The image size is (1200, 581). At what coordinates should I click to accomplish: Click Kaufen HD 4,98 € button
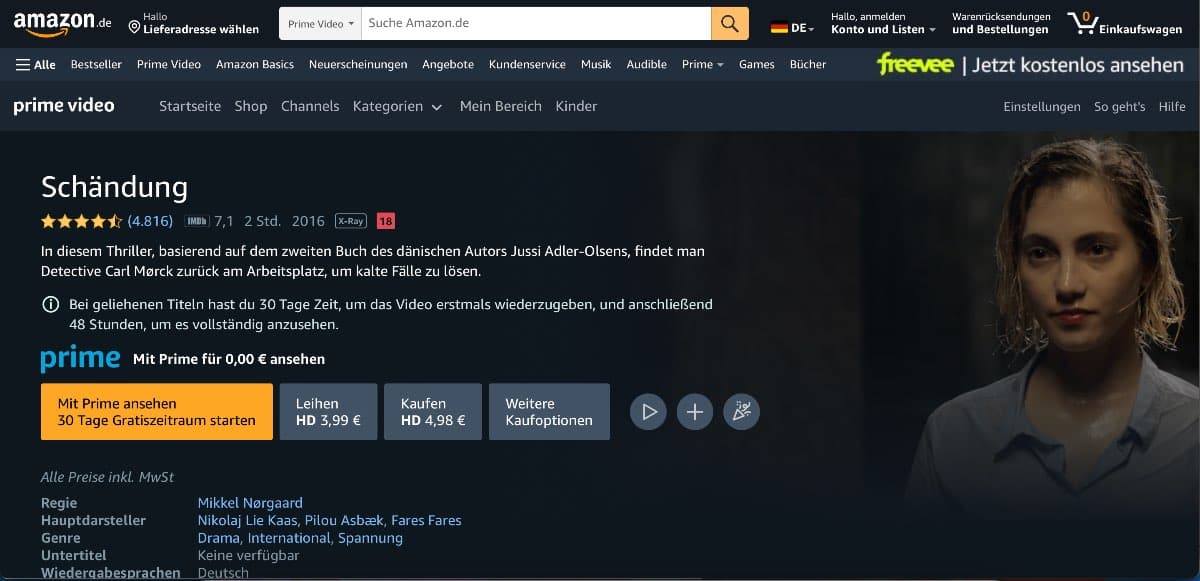tap(433, 411)
